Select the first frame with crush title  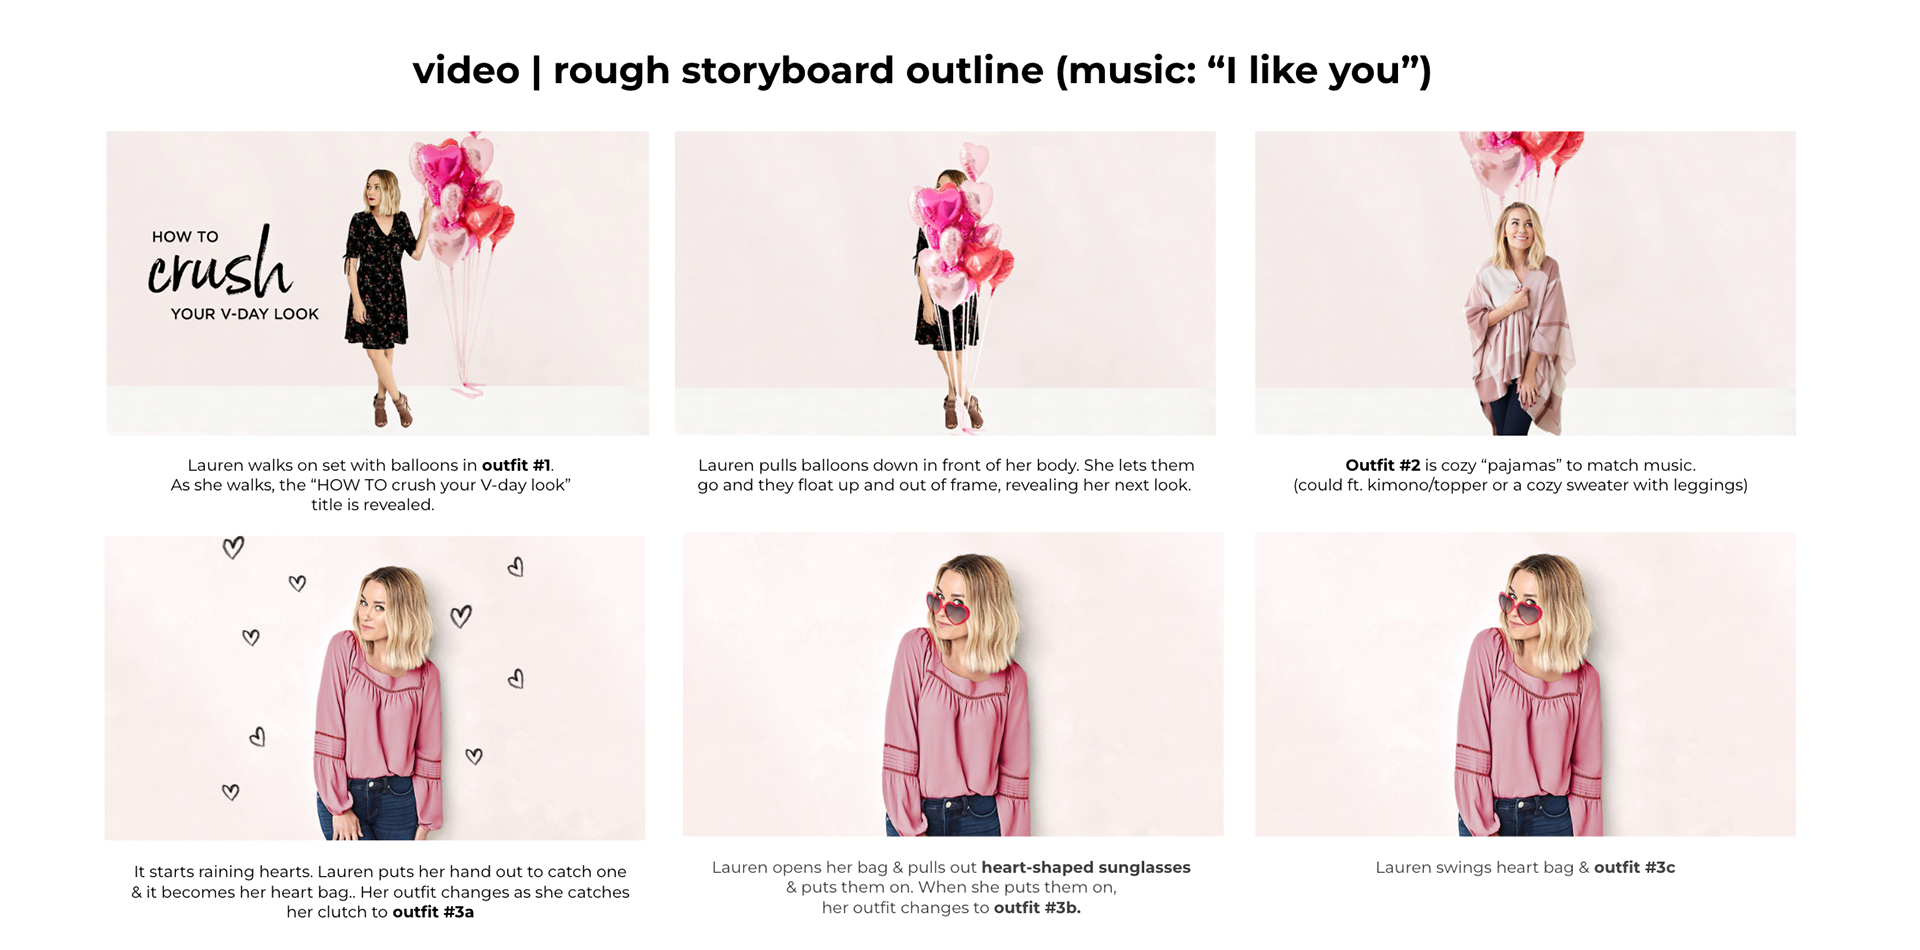377,283
